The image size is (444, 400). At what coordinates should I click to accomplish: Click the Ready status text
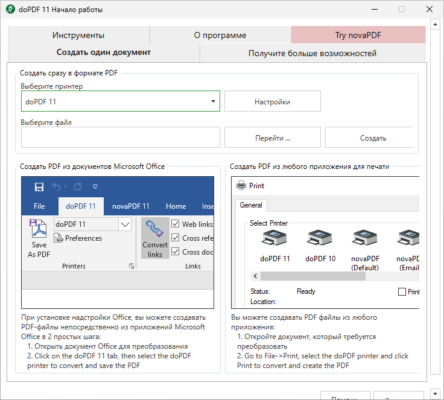click(306, 291)
